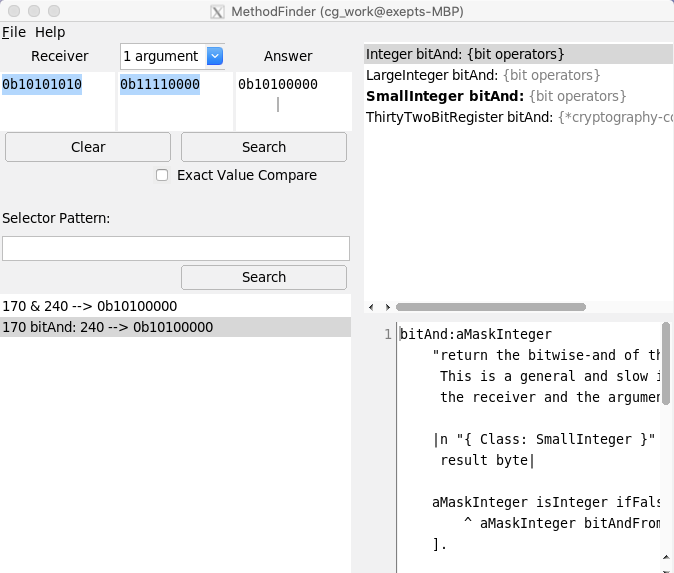The width and height of the screenshot is (674, 573).
Task: Expand the argument count dropdown
Action: (214, 56)
